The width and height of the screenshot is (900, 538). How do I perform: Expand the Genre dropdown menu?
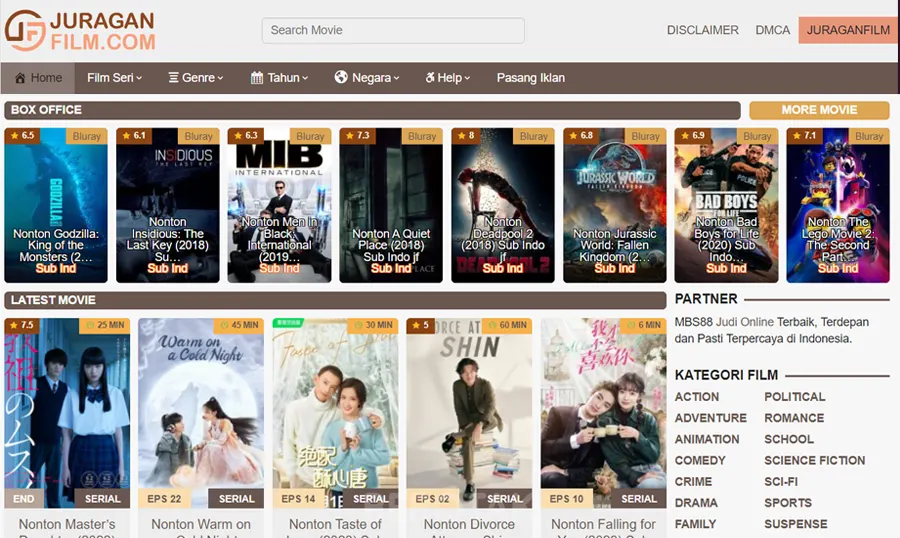click(196, 78)
